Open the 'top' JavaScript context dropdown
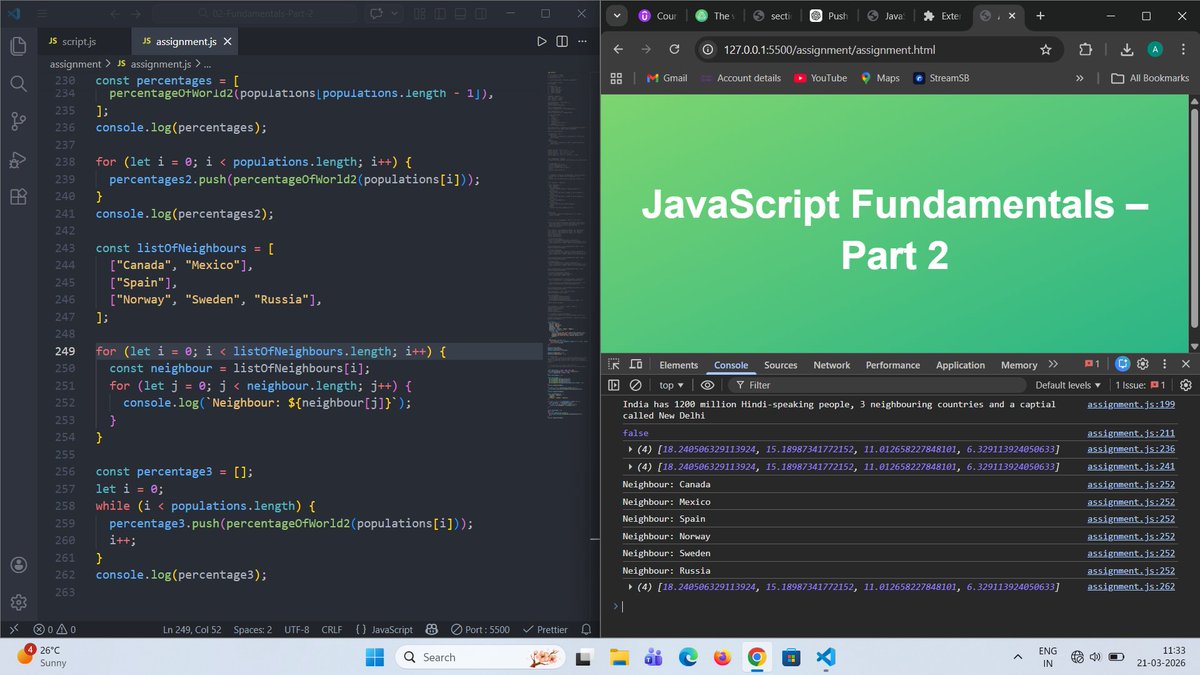The width and height of the screenshot is (1200, 675). pos(672,385)
